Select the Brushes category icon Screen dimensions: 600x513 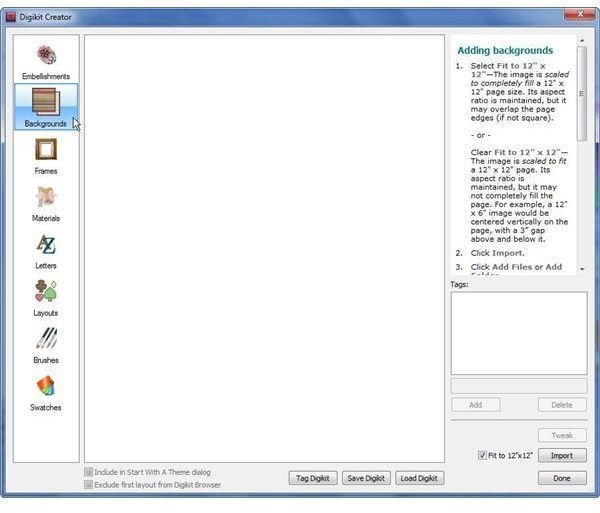coord(46,345)
